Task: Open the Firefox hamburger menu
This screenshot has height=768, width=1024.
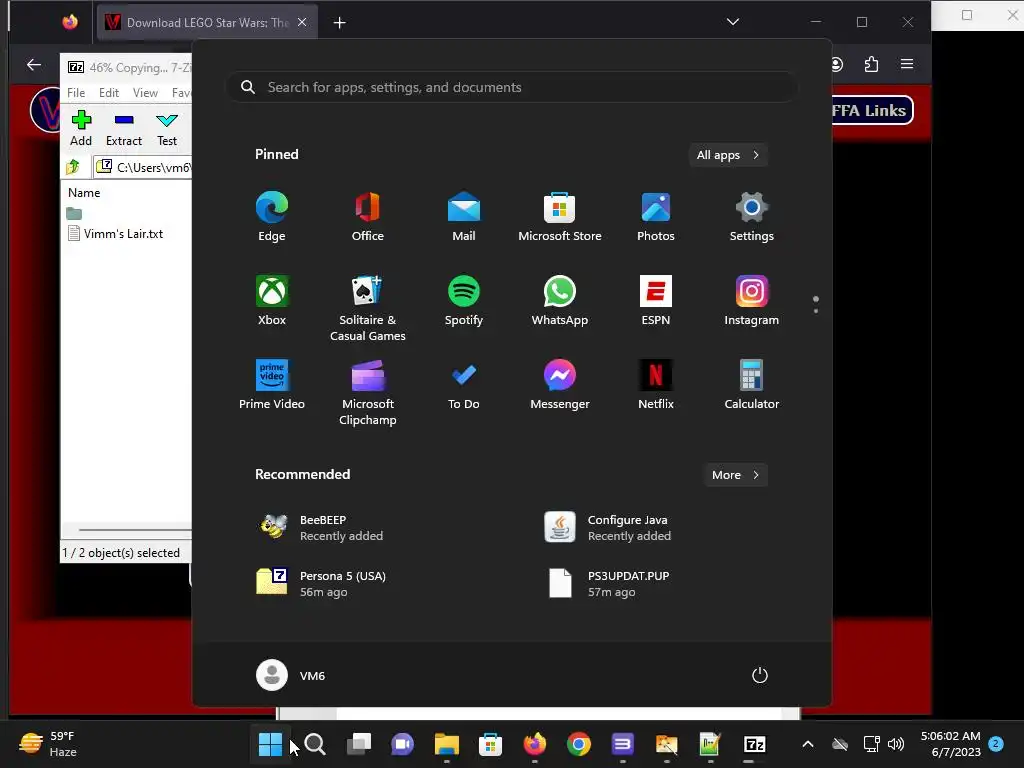Action: point(906,64)
